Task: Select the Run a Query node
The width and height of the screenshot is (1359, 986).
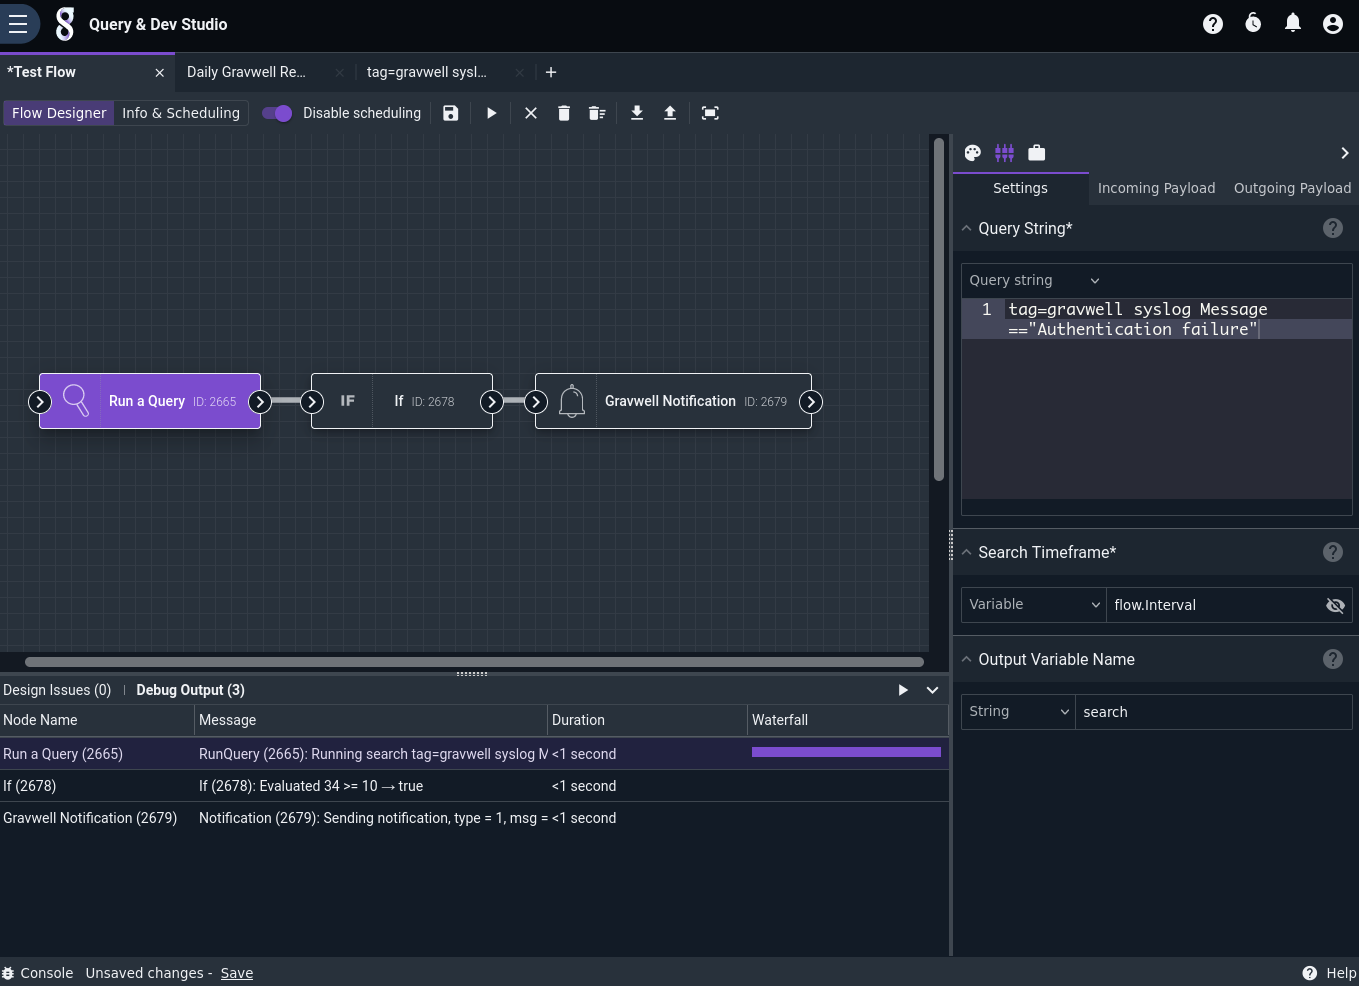Action: click(150, 401)
